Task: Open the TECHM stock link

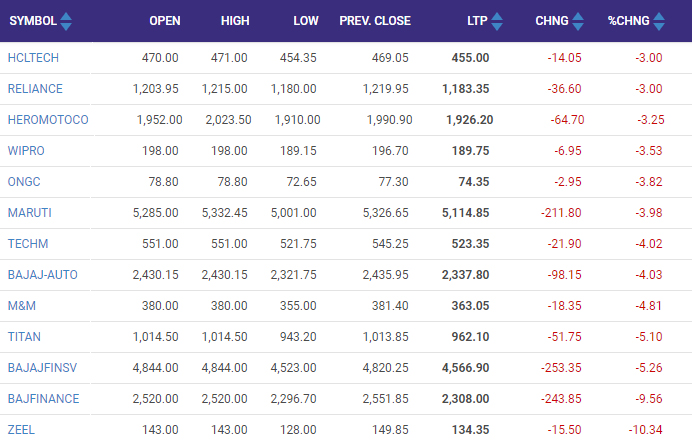Action: [x=27, y=244]
